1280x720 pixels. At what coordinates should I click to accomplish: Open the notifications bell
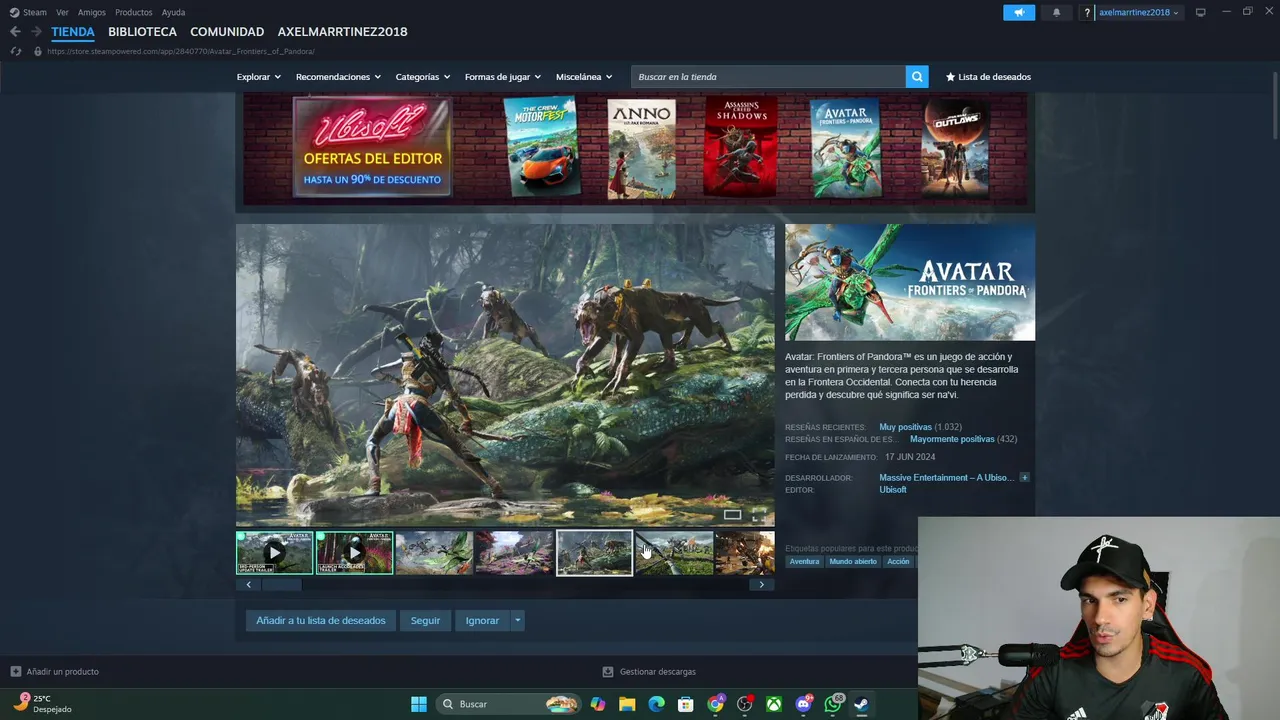pyautogui.click(x=1057, y=12)
